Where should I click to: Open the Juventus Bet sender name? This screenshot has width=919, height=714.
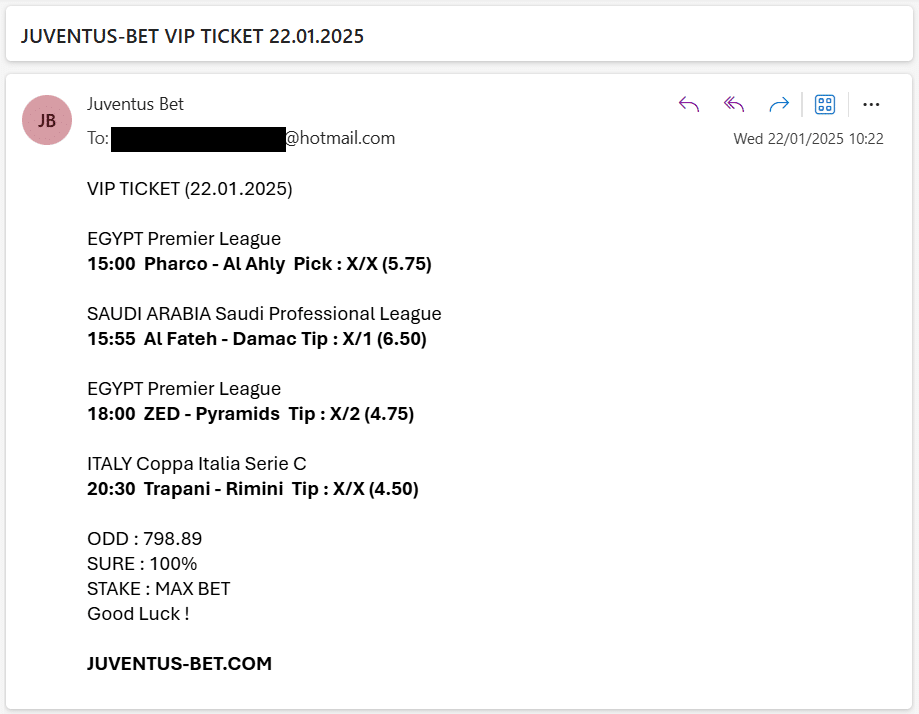135,104
